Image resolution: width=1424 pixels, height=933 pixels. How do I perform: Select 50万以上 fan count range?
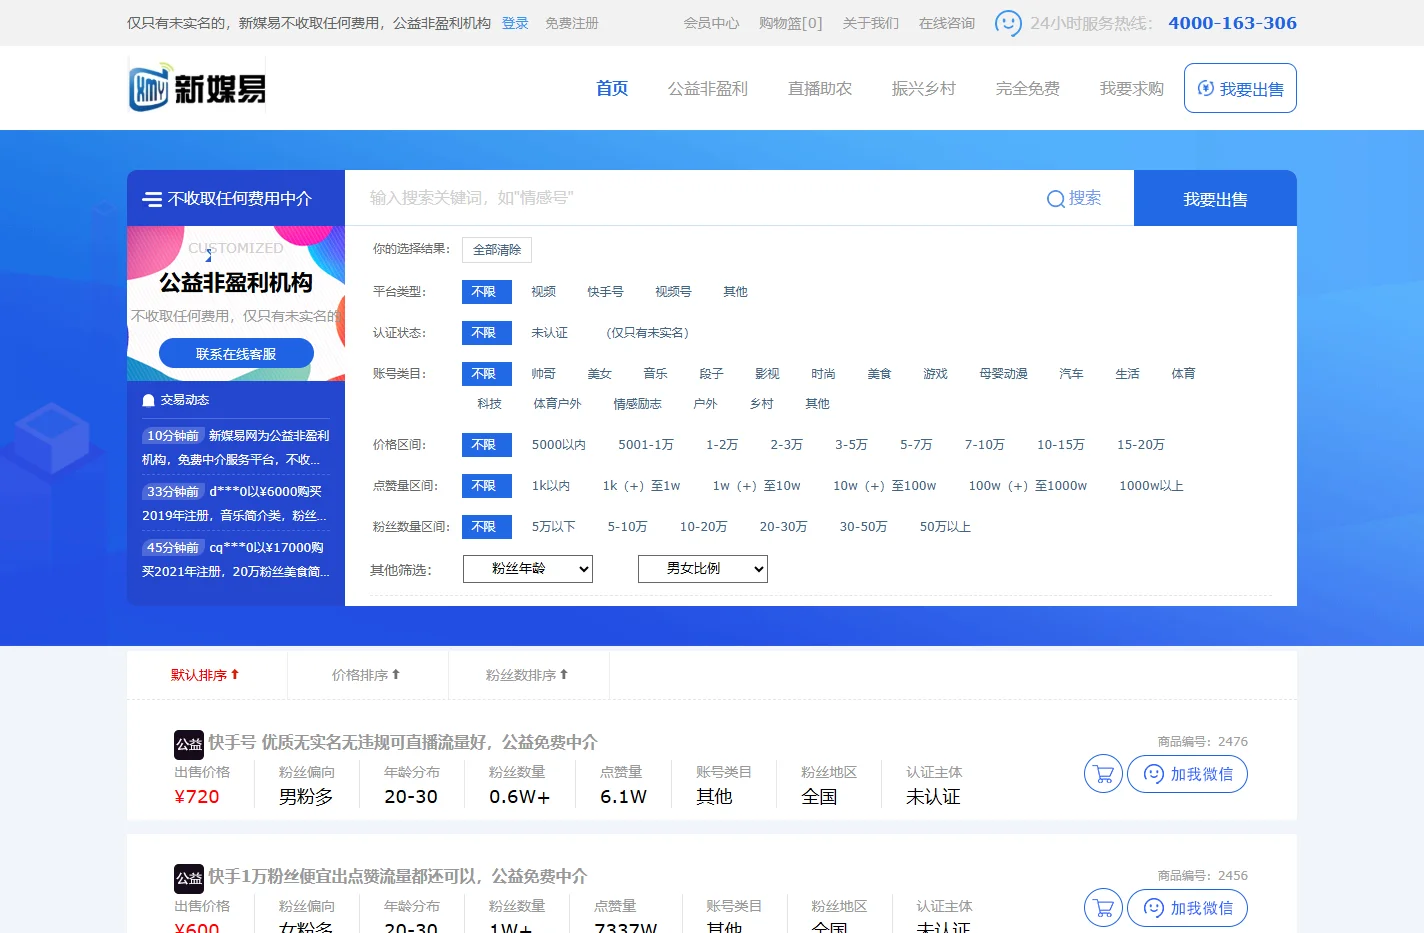[945, 527]
